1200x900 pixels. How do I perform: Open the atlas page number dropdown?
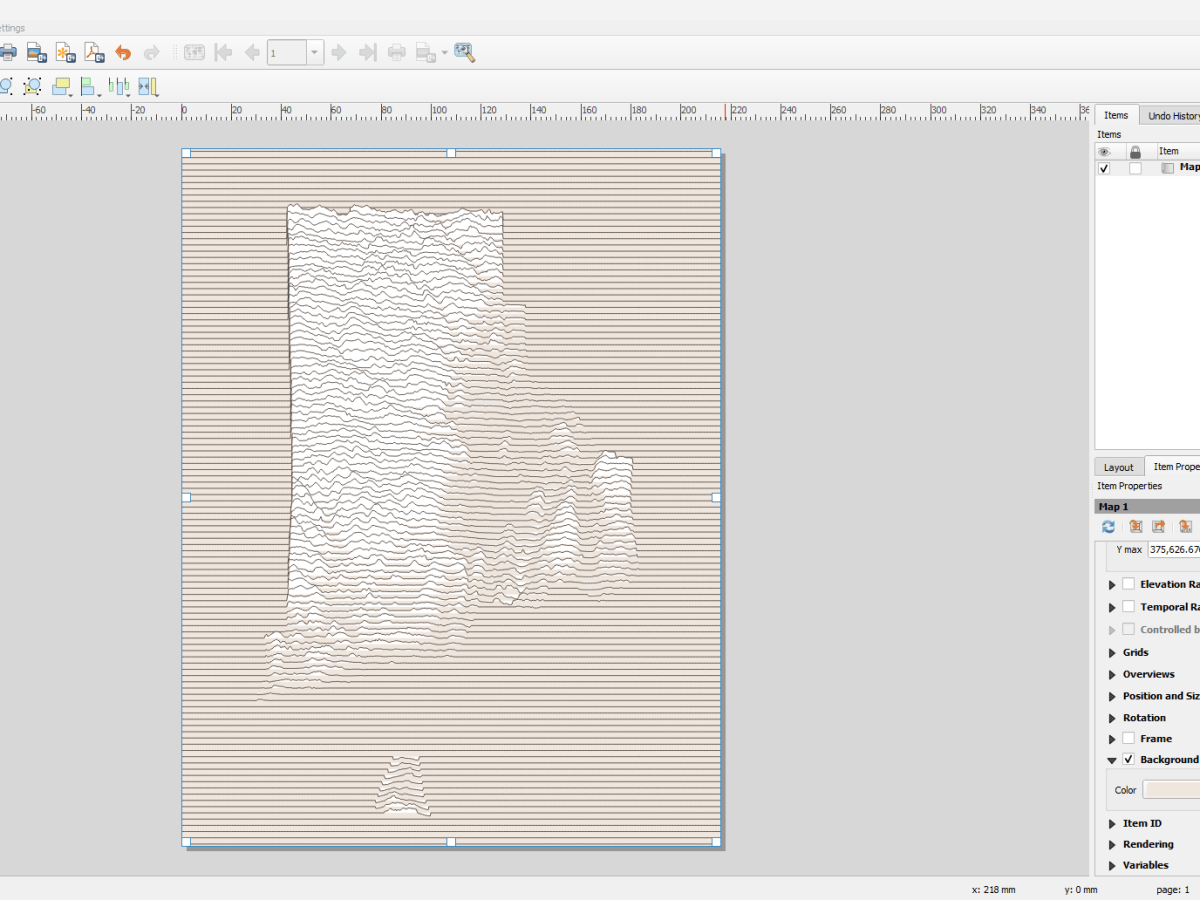click(313, 52)
